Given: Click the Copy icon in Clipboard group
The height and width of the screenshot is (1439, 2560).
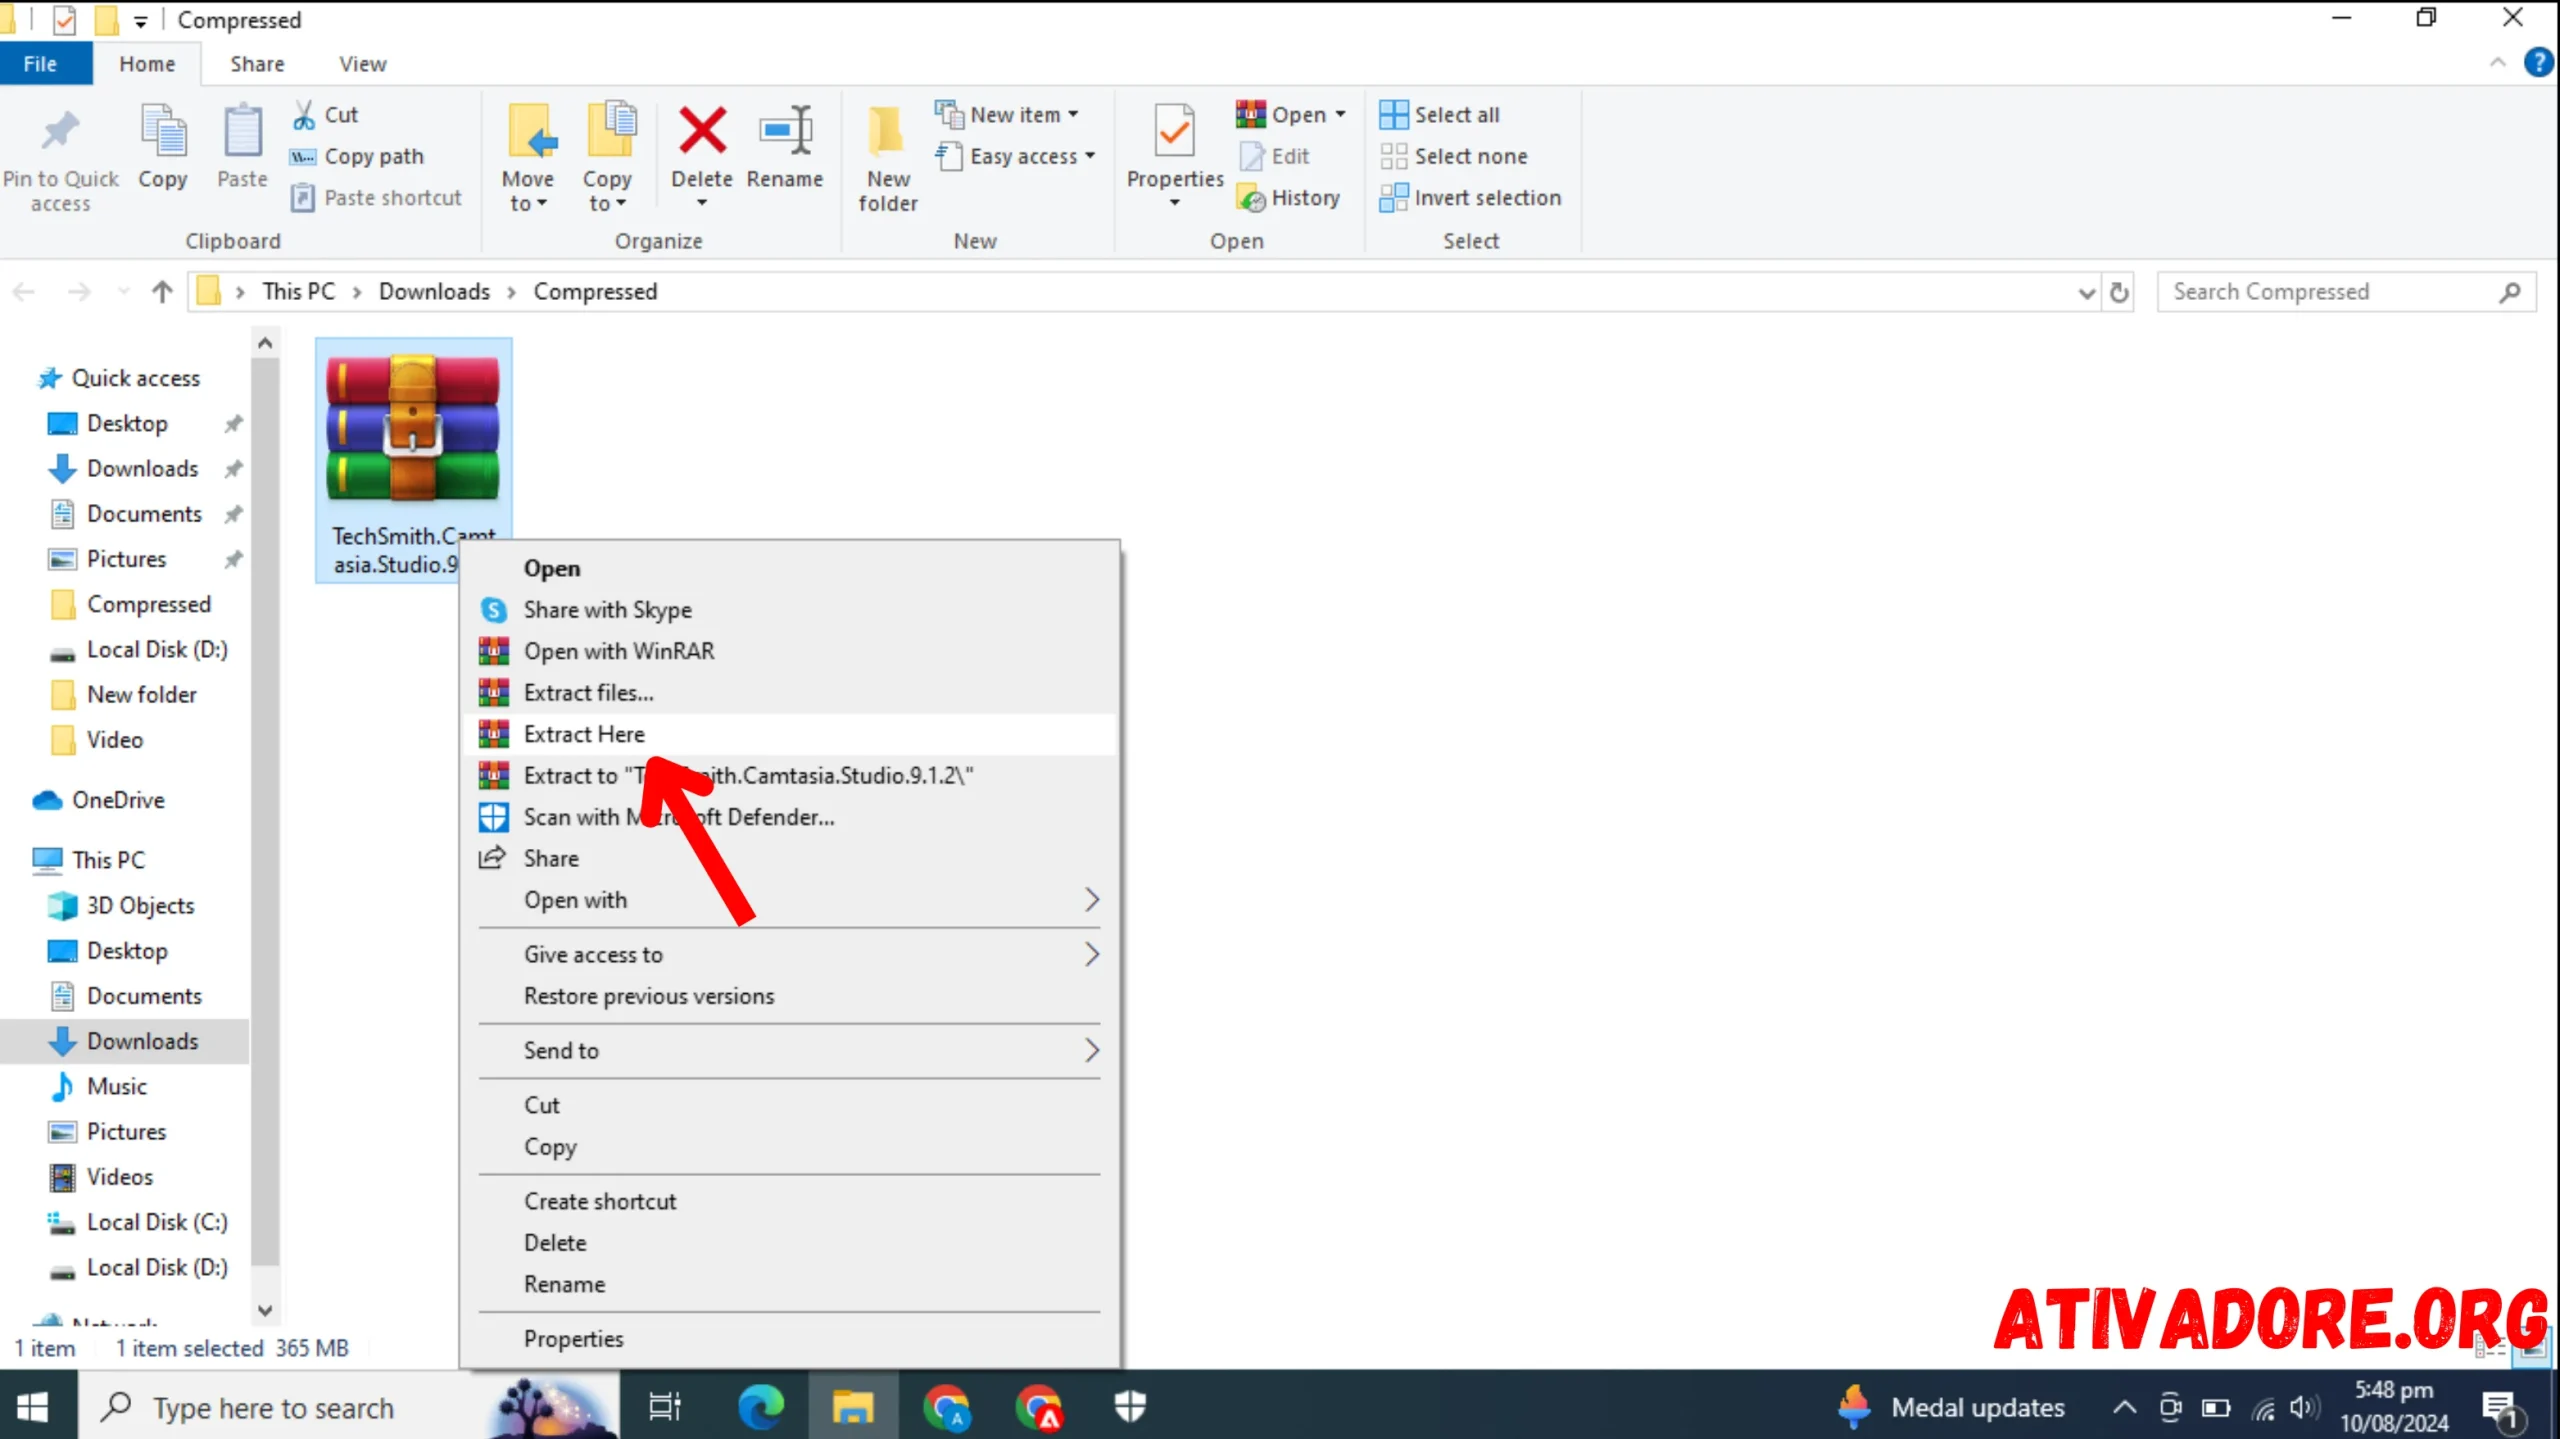Looking at the screenshot, I should click(x=163, y=132).
